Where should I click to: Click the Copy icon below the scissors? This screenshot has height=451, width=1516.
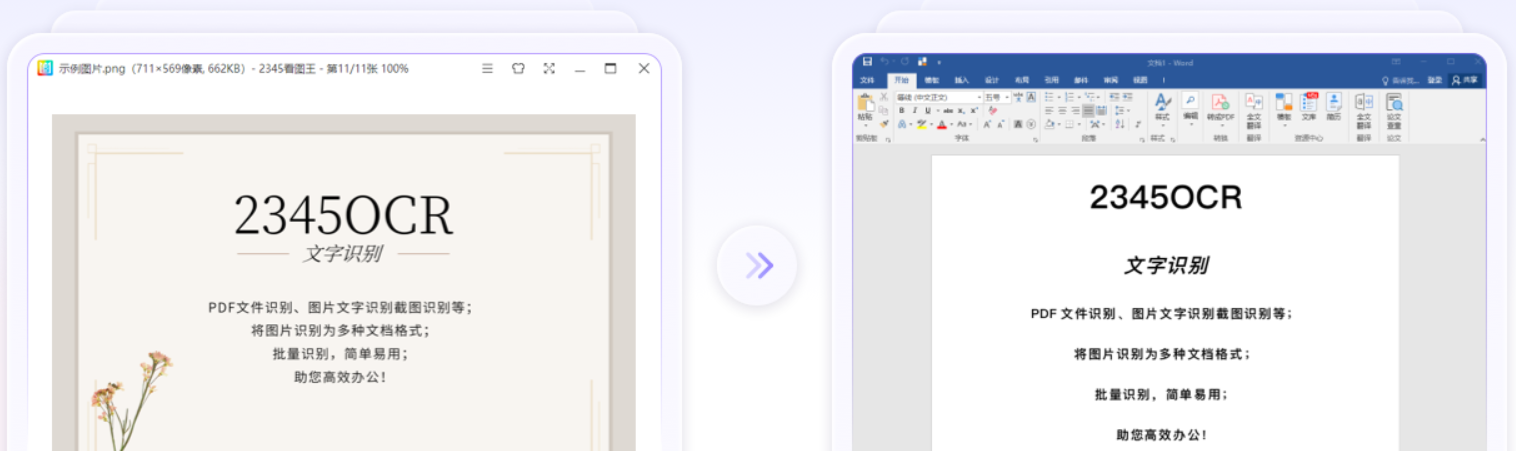(x=884, y=110)
